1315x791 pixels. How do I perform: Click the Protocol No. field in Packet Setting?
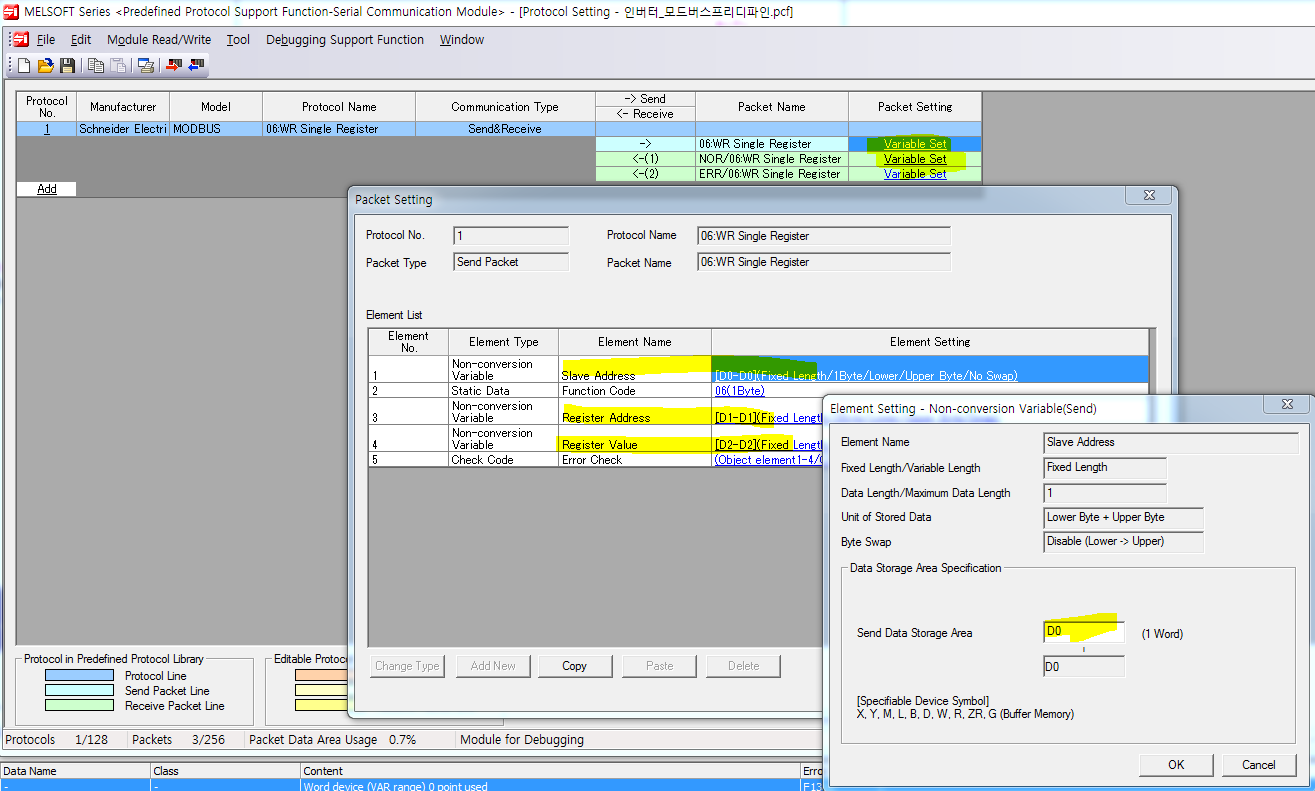(x=510, y=236)
